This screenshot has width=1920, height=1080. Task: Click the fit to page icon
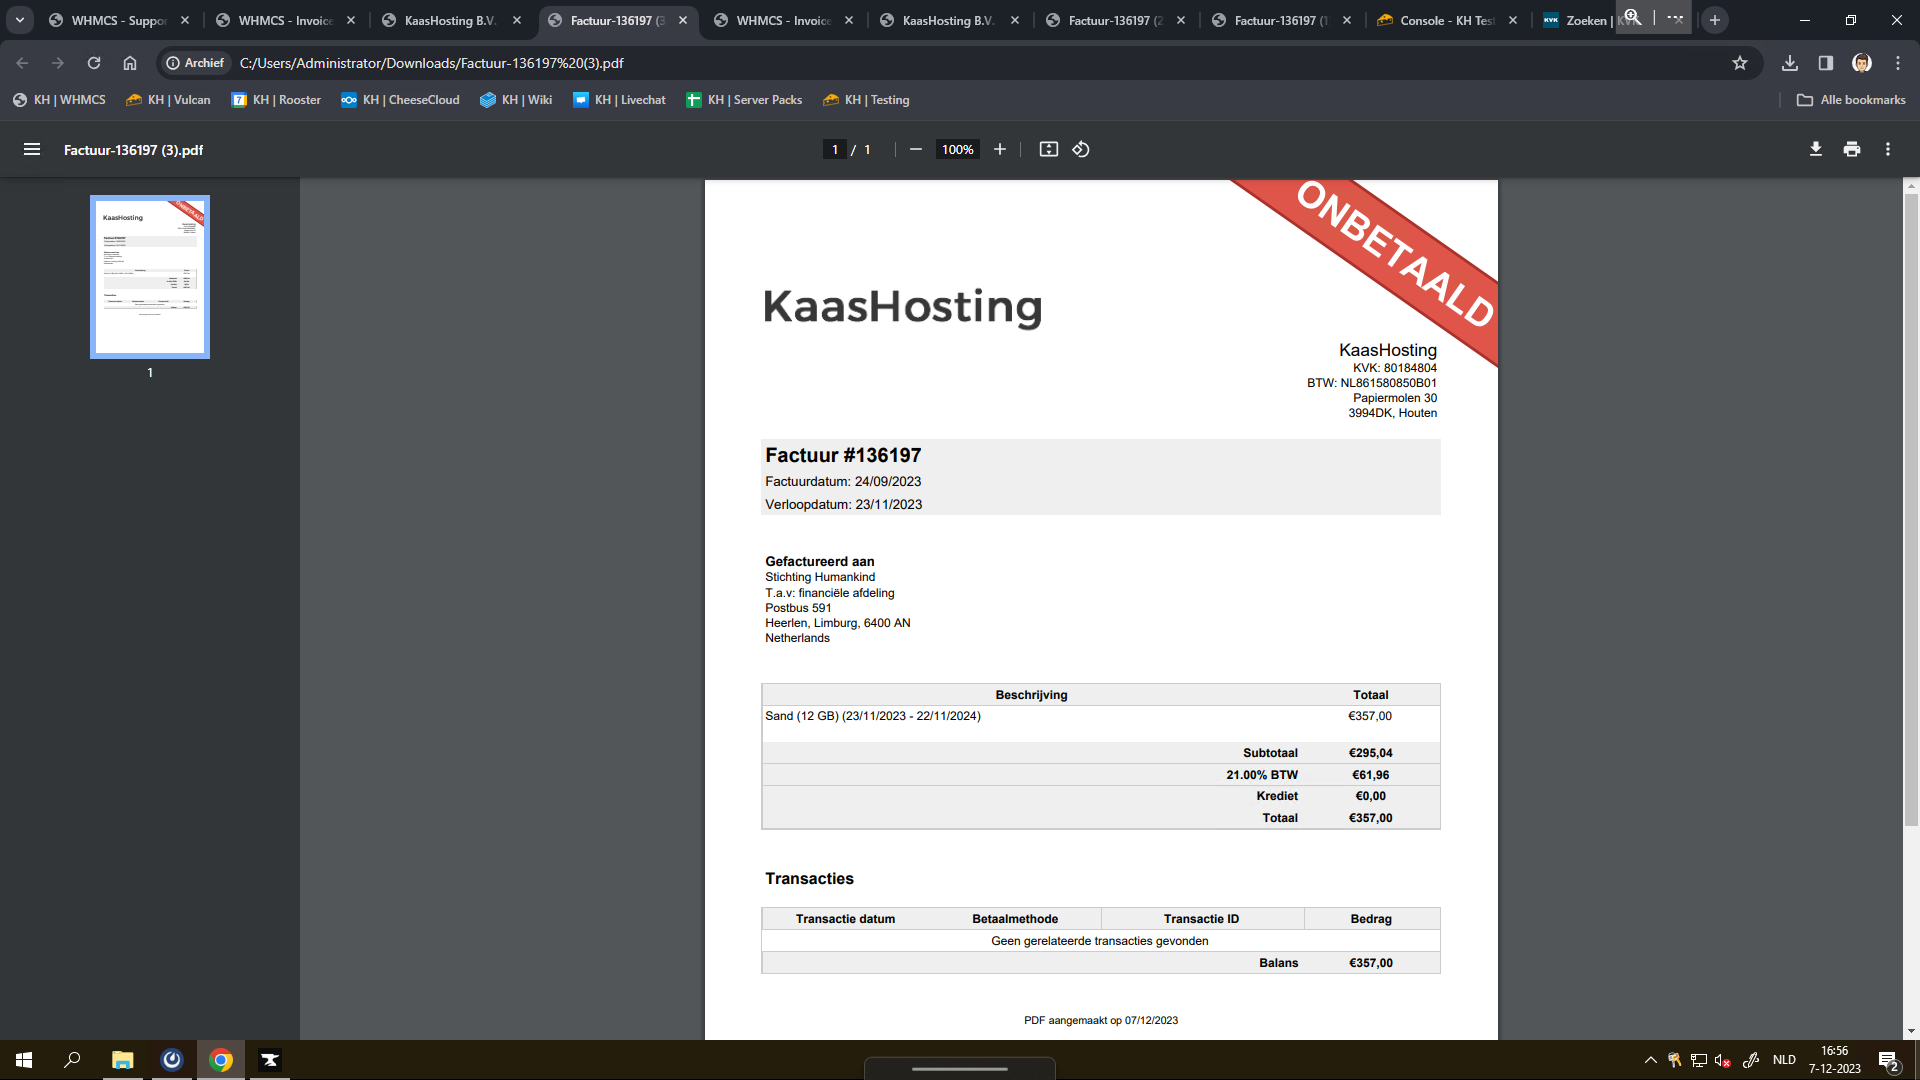tap(1048, 149)
